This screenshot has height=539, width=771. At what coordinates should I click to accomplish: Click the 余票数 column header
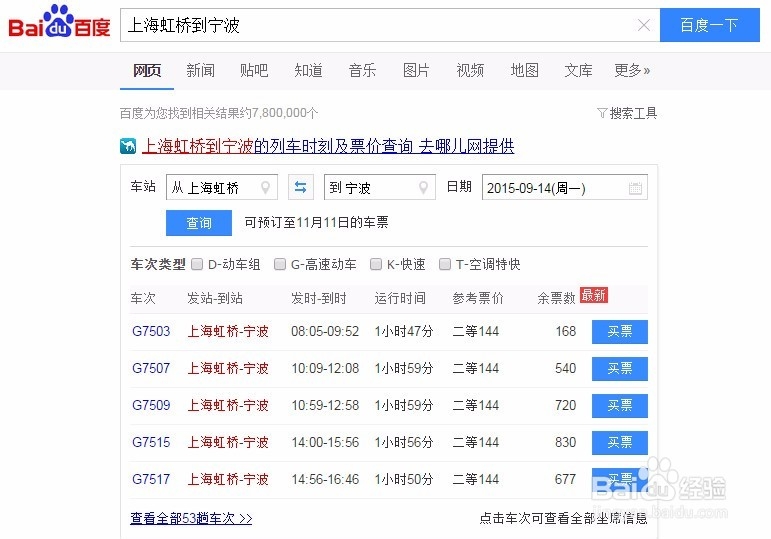tap(556, 298)
